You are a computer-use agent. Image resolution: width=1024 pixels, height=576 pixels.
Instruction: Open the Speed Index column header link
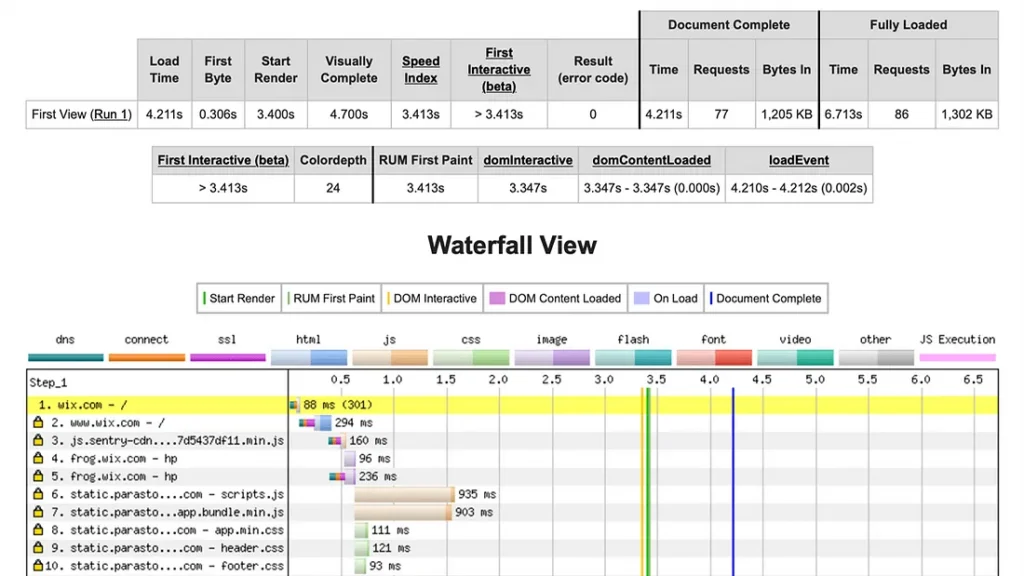(x=421, y=69)
